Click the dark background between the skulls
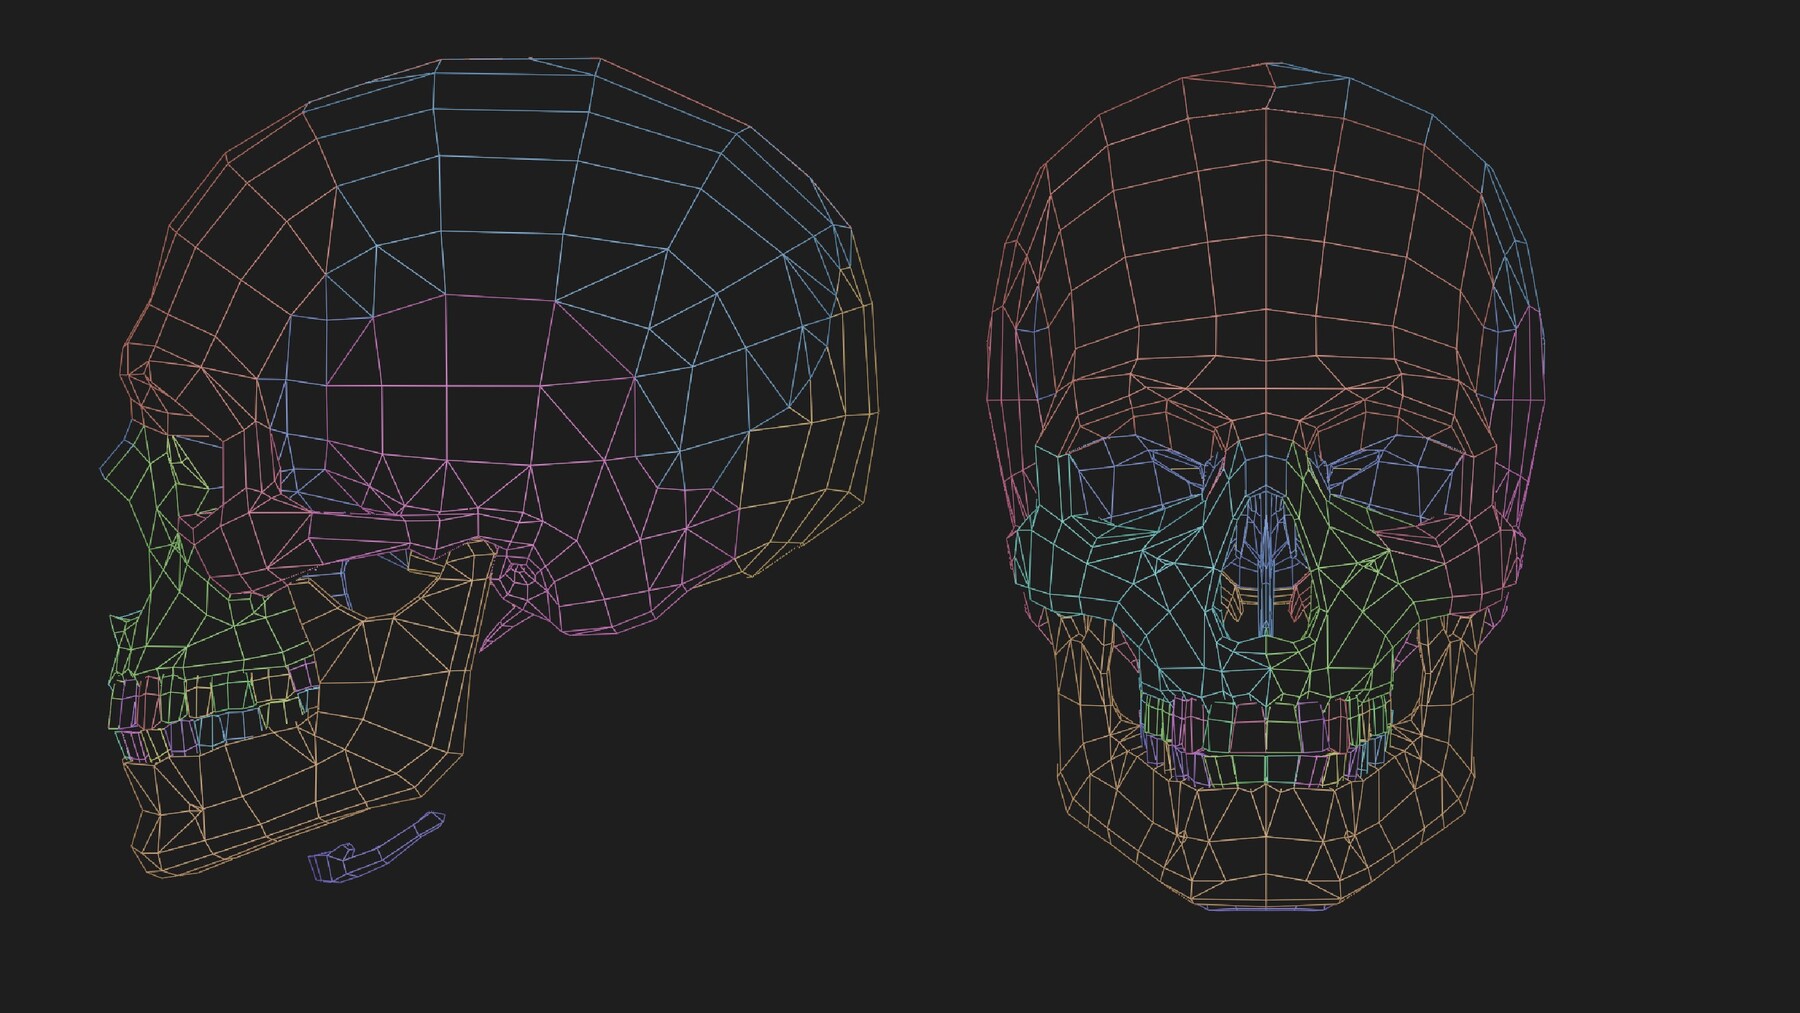This screenshot has width=1800, height=1013. pyautogui.click(x=930, y=500)
